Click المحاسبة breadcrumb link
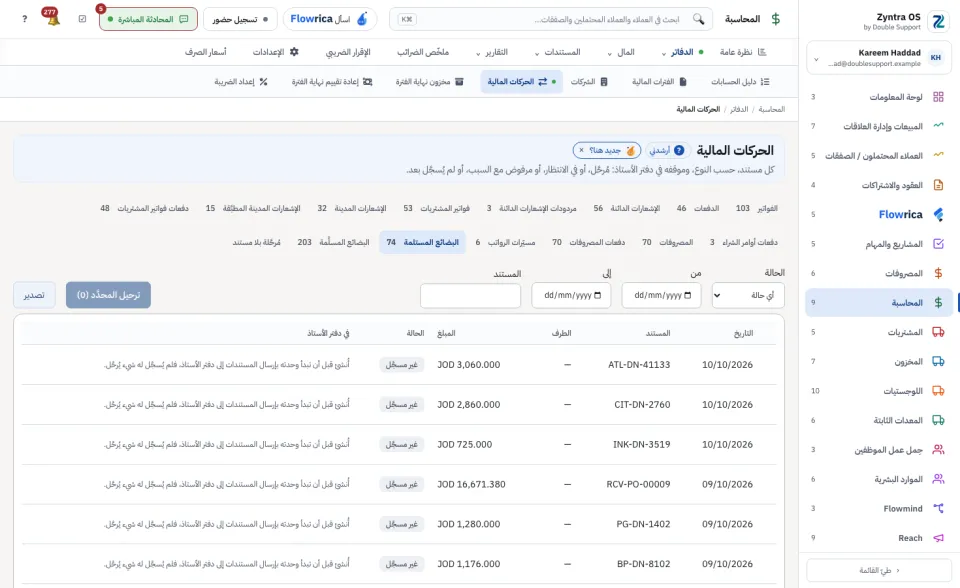 (x=771, y=109)
